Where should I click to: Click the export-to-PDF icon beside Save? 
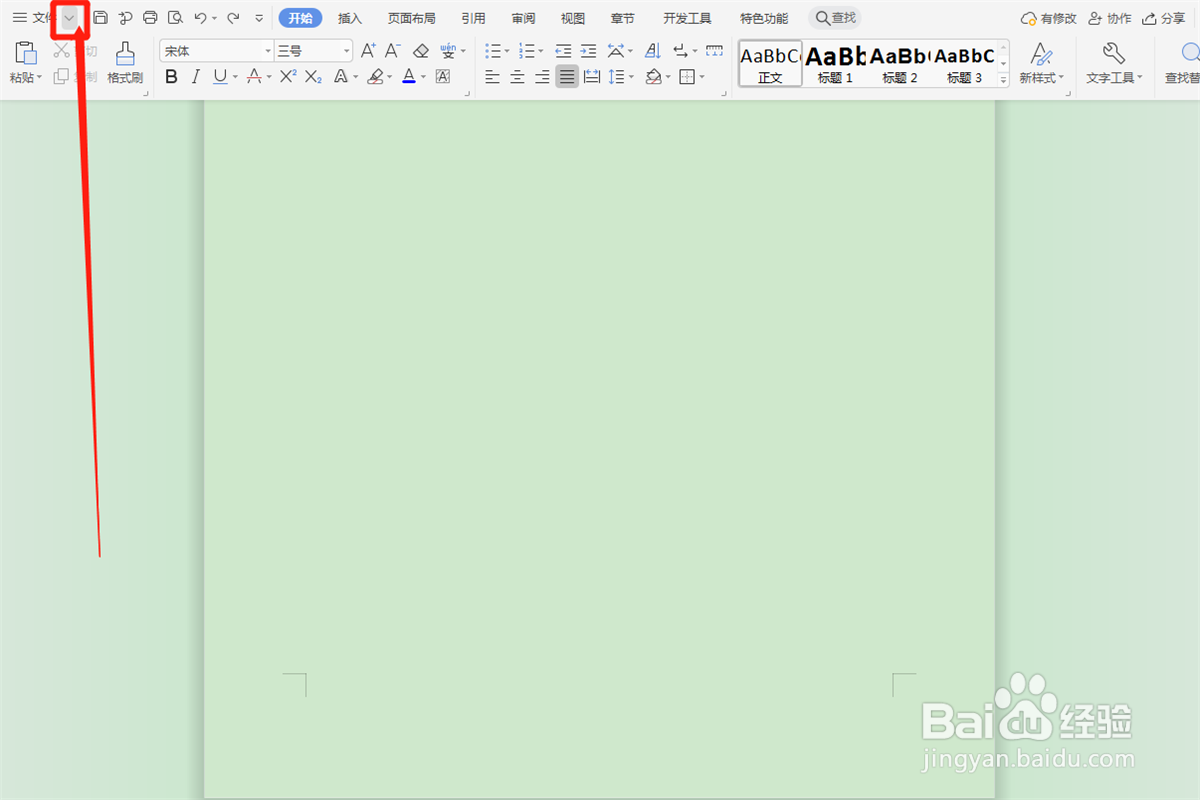[125, 18]
